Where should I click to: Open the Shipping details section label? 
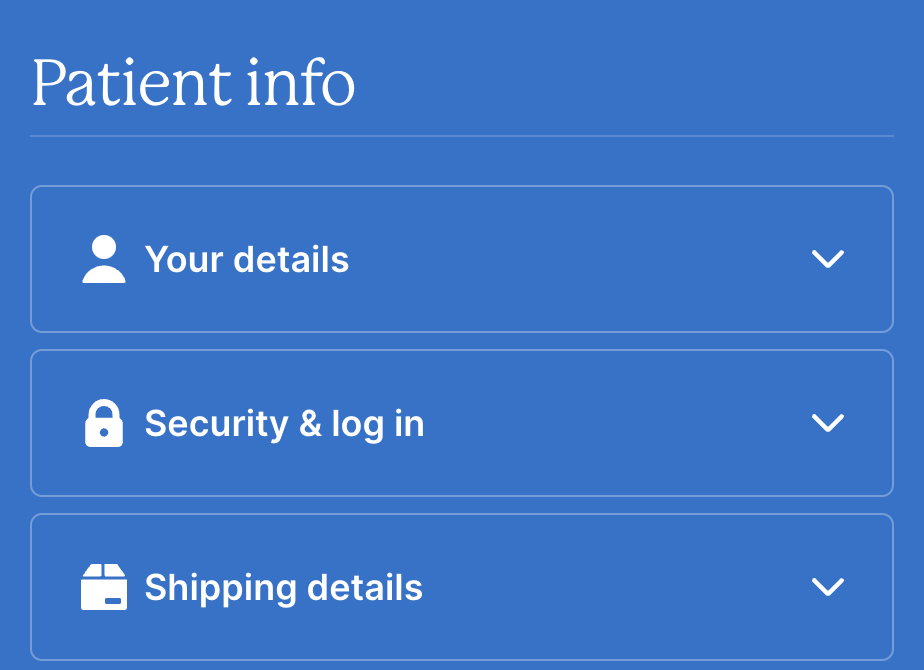click(x=283, y=587)
